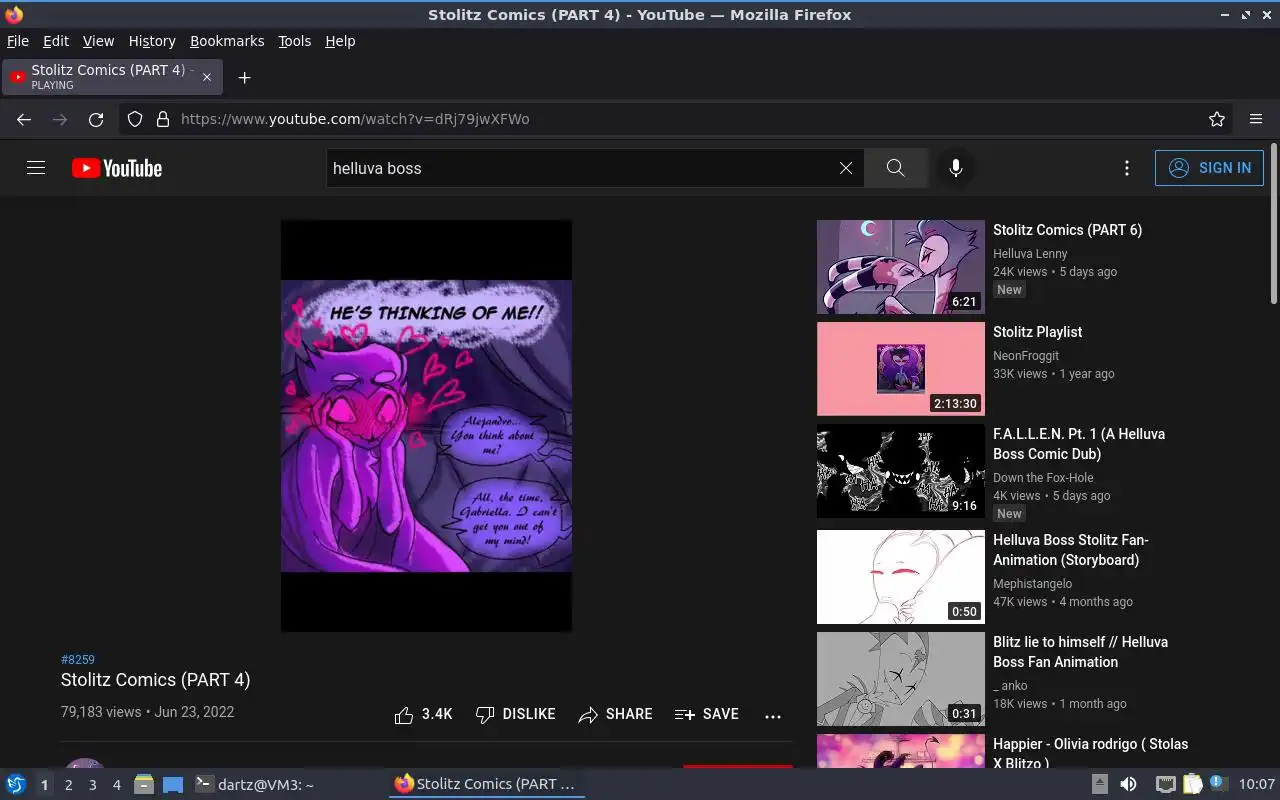1280x800 pixels.
Task: Click the magnifier search button
Action: point(896,168)
